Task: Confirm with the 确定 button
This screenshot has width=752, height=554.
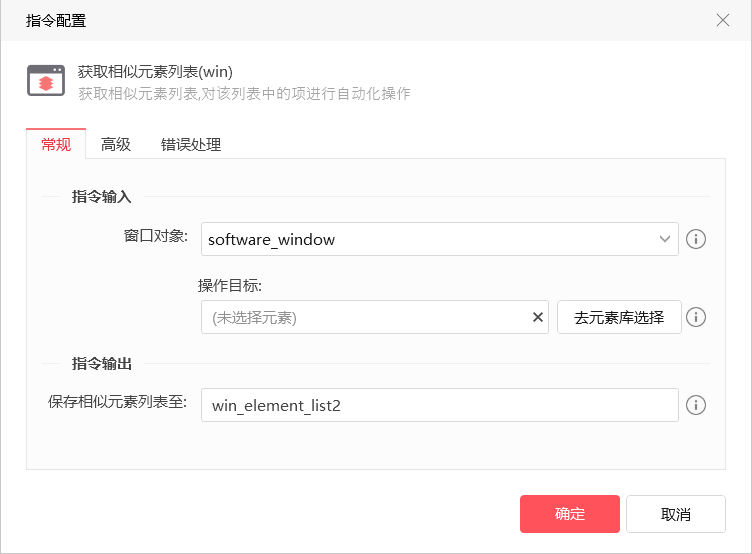Action: 570,514
